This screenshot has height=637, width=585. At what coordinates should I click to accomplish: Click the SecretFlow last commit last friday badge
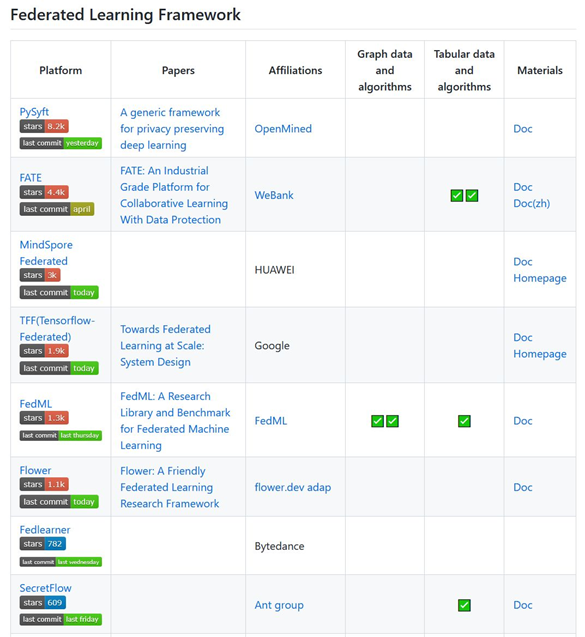pos(61,619)
